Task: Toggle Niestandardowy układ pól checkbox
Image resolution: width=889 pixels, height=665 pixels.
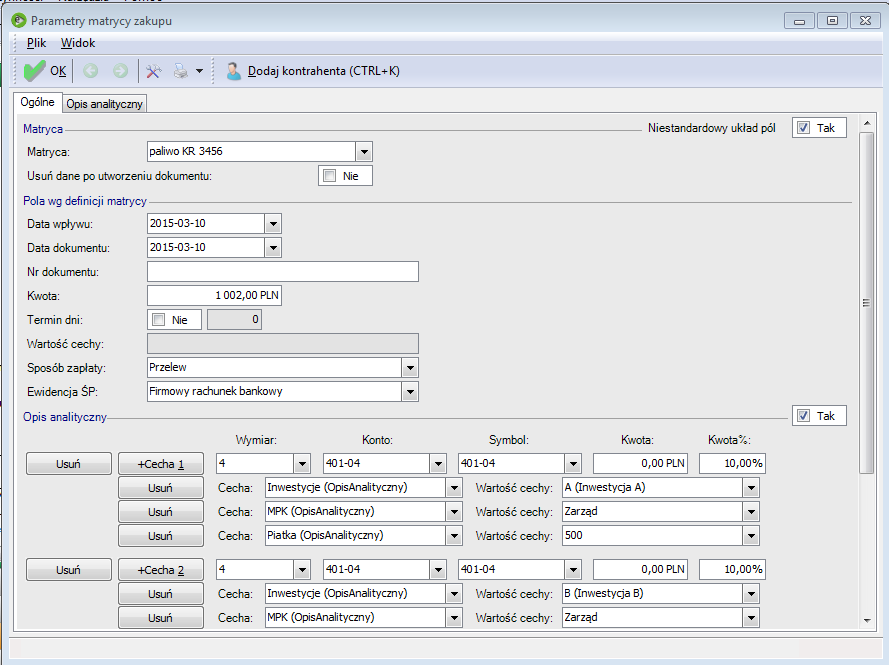Action: coord(803,128)
